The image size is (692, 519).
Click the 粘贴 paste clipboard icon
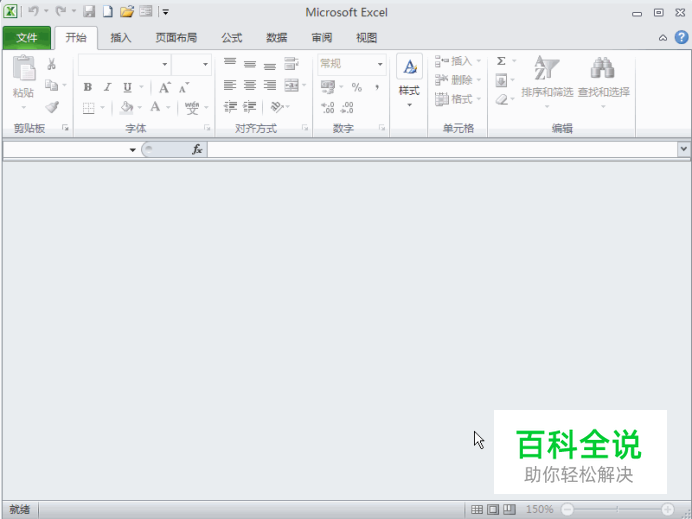[x=24, y=69]
